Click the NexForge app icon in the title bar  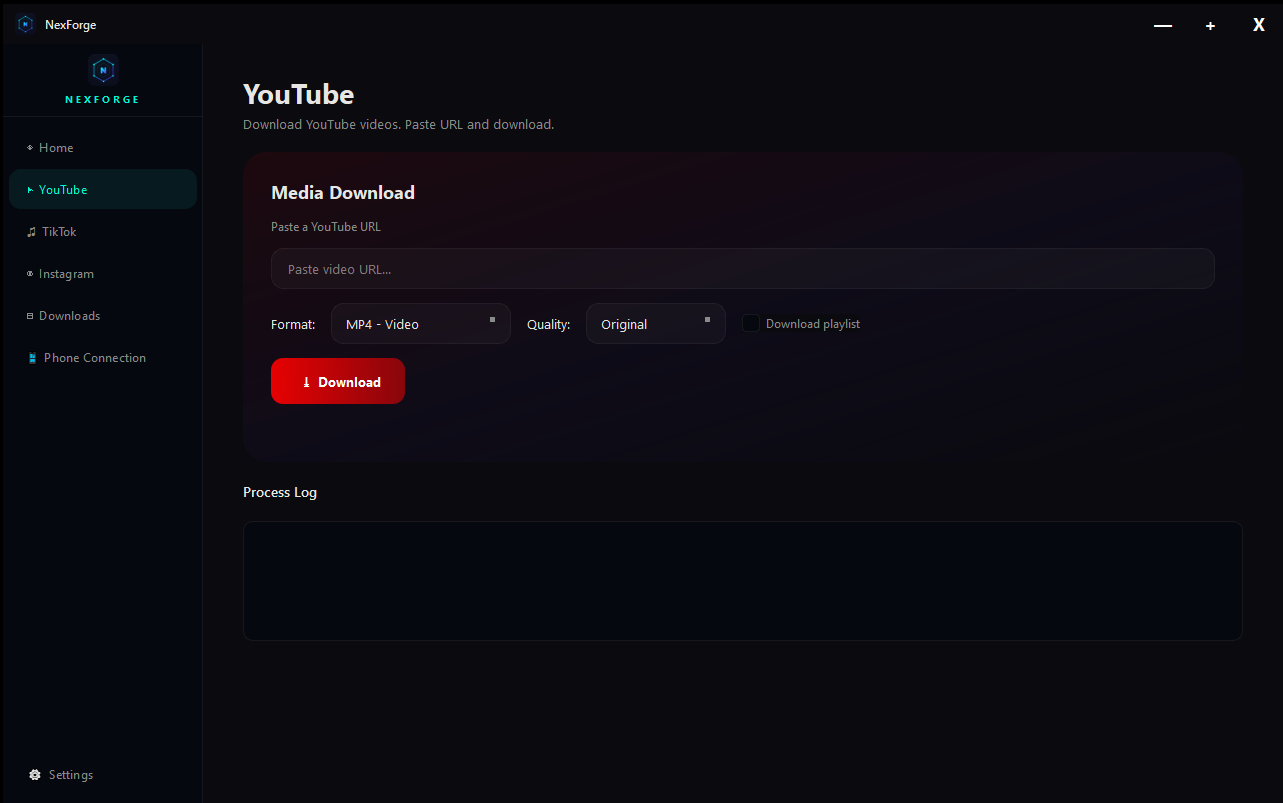[25, 24]
